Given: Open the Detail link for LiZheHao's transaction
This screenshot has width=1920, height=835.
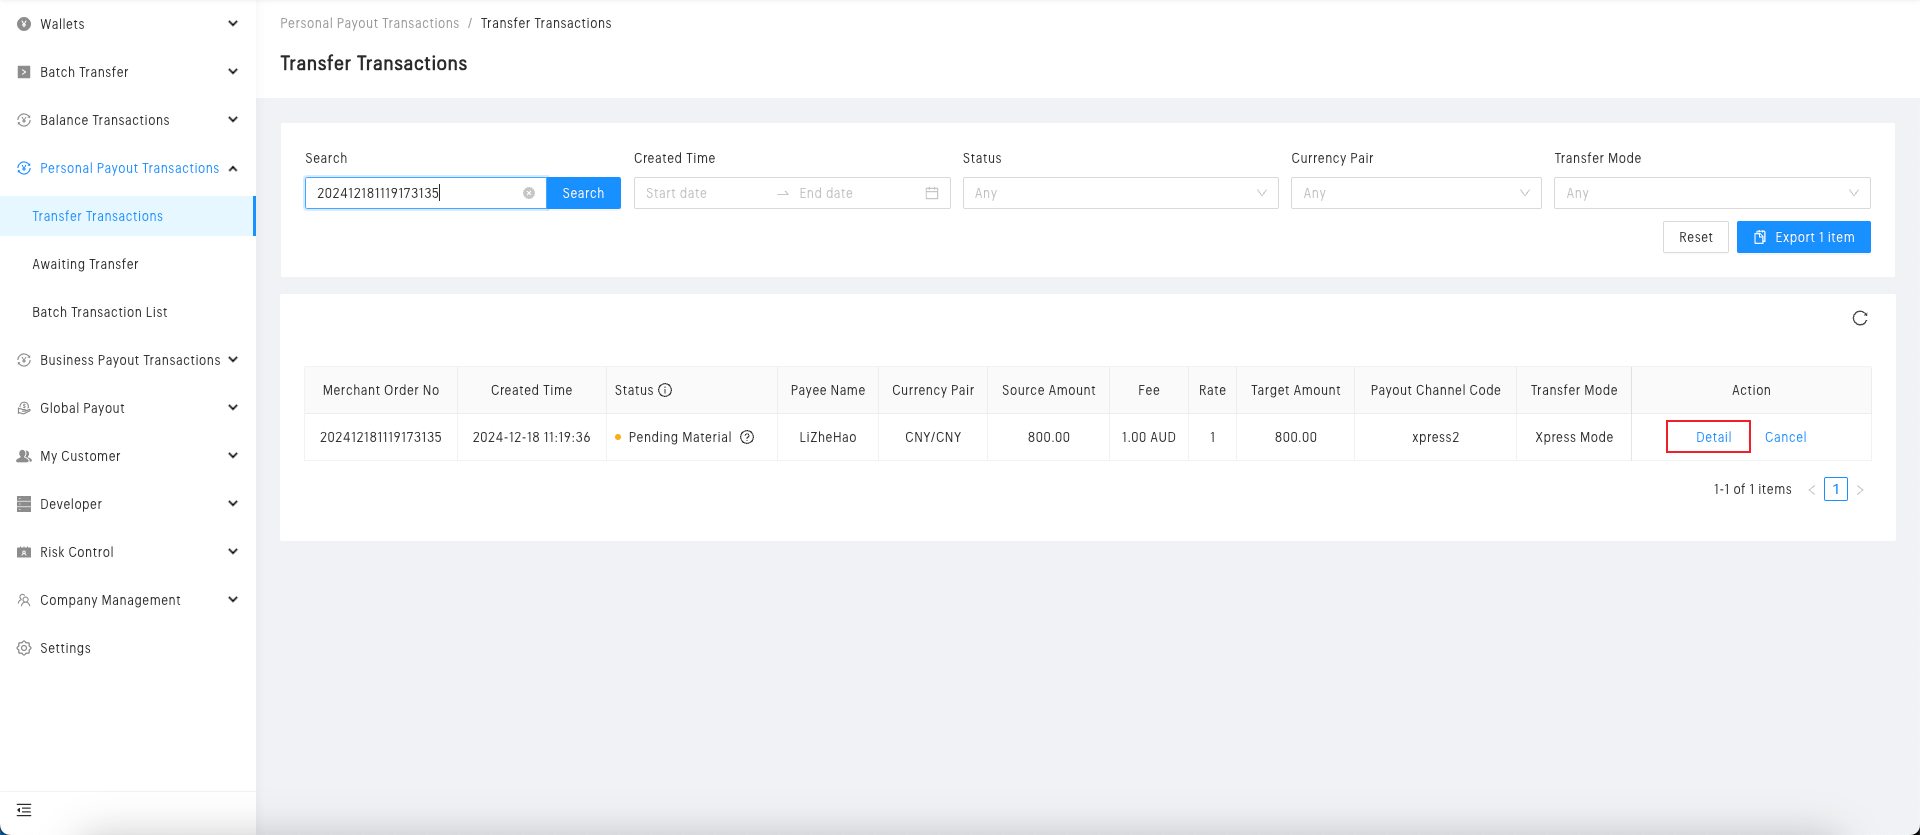Looking at the screenshot, I should click(1713, 437).
